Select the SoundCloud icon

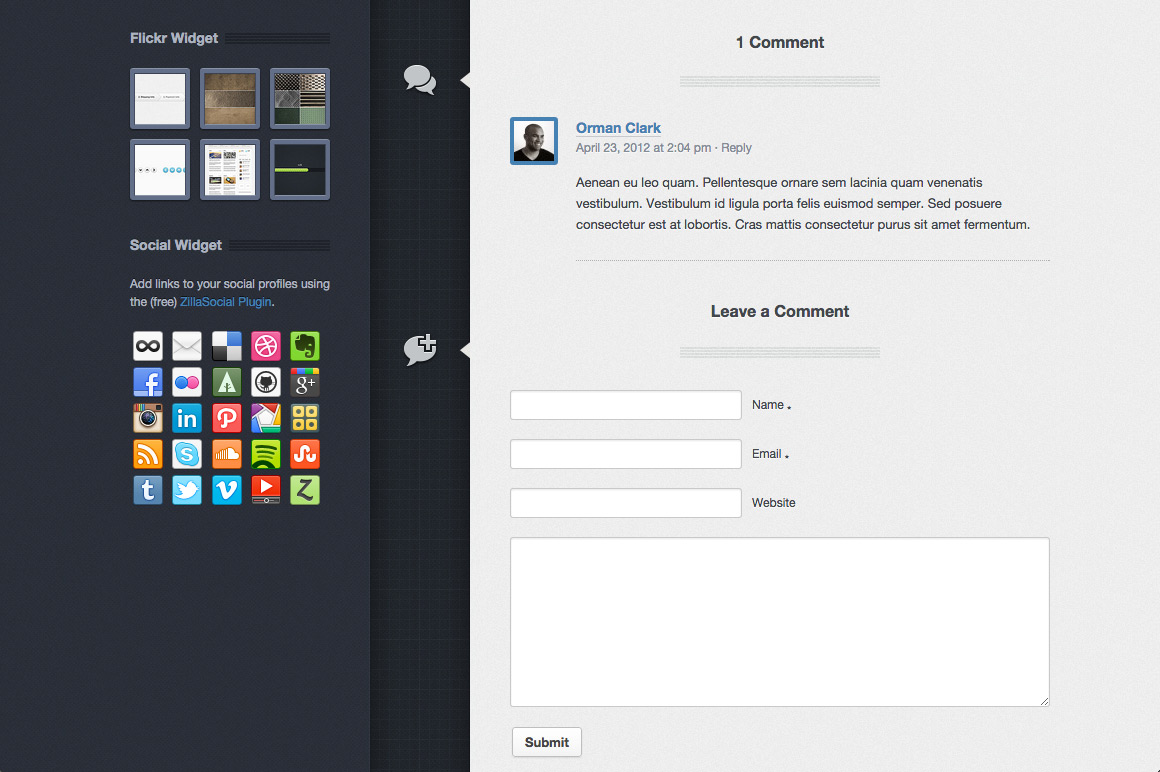pos(226,454)
